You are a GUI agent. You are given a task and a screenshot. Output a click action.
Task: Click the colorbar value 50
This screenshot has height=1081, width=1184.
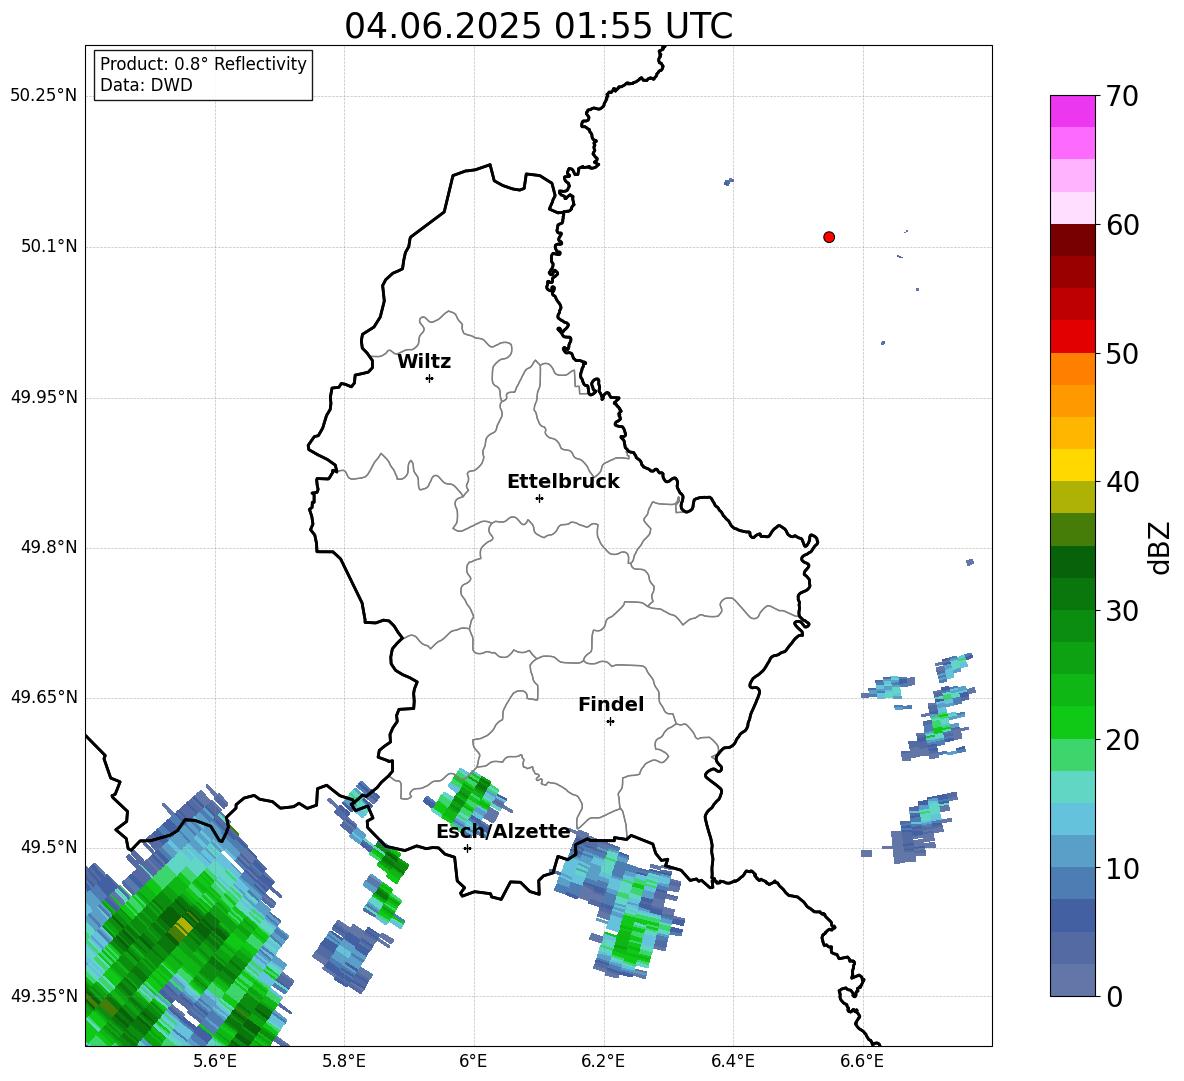[1122, 354]
